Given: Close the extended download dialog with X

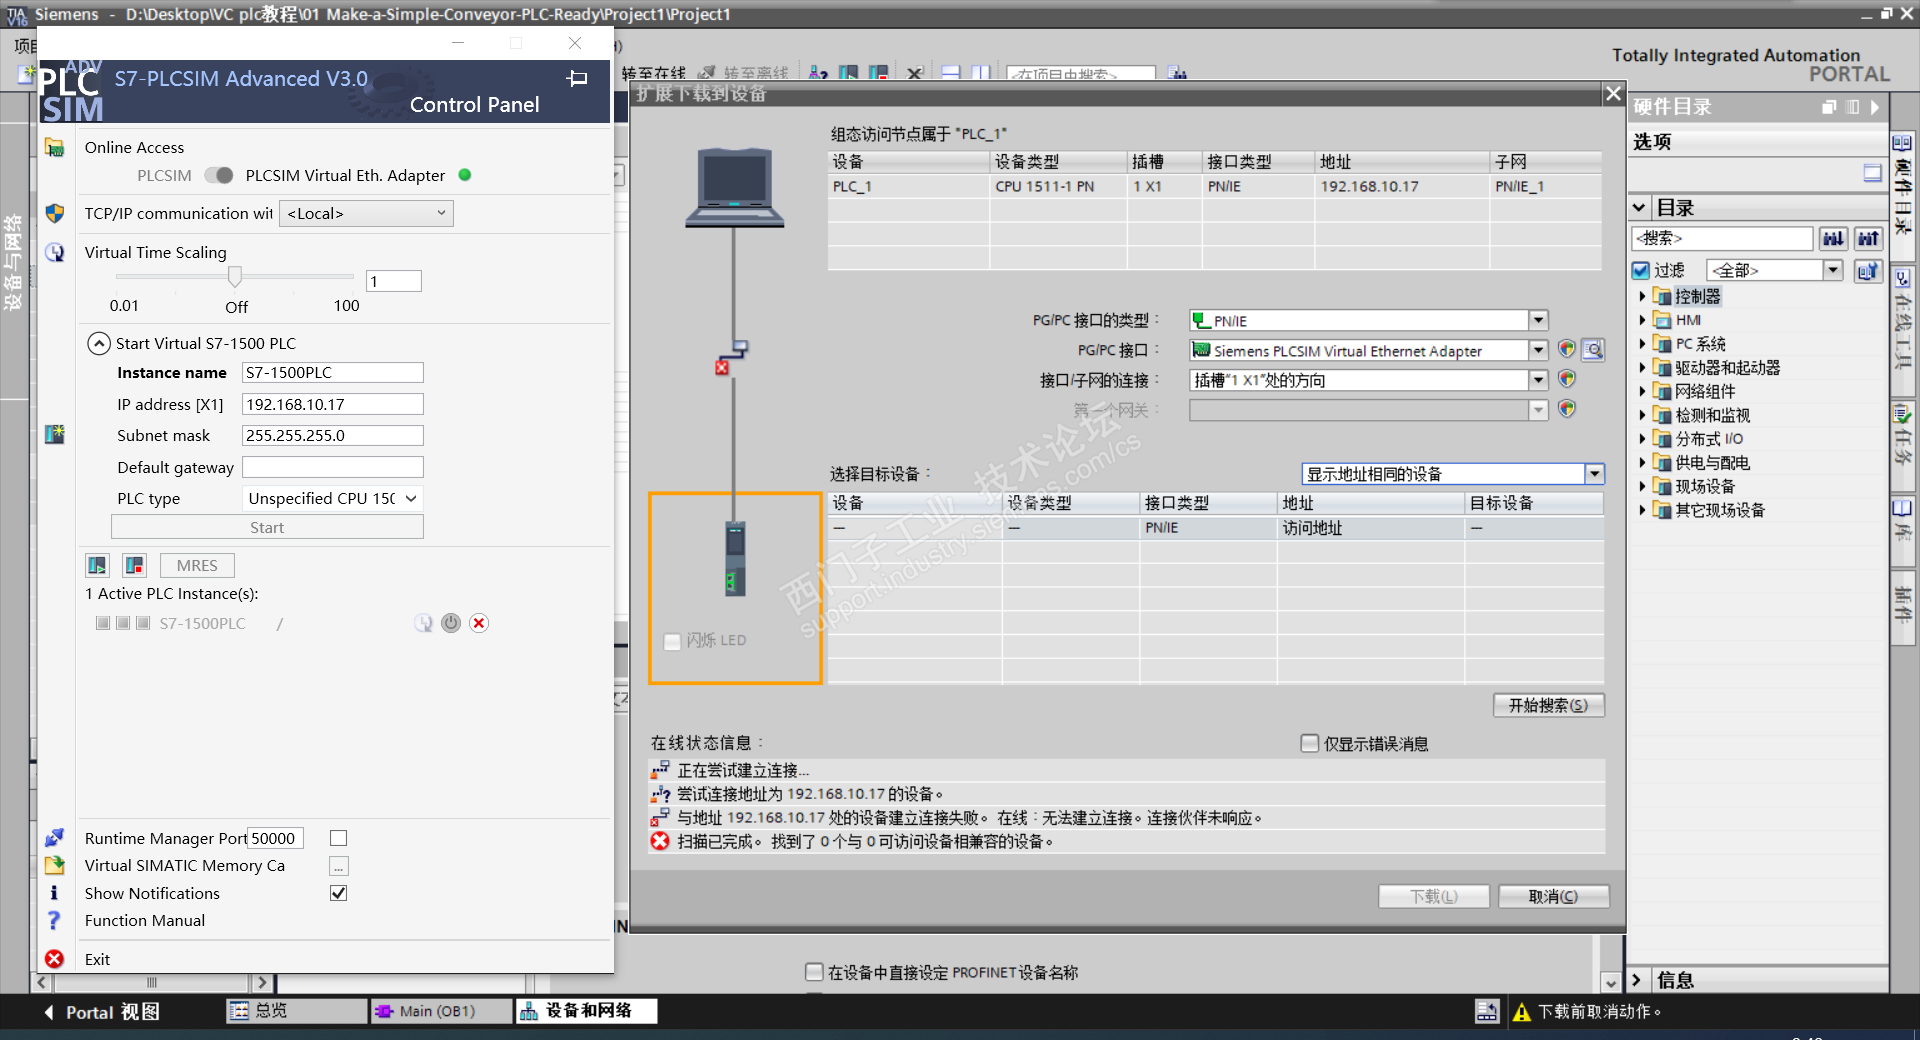Looking at the screenshot, I should tap(1613, 93).
